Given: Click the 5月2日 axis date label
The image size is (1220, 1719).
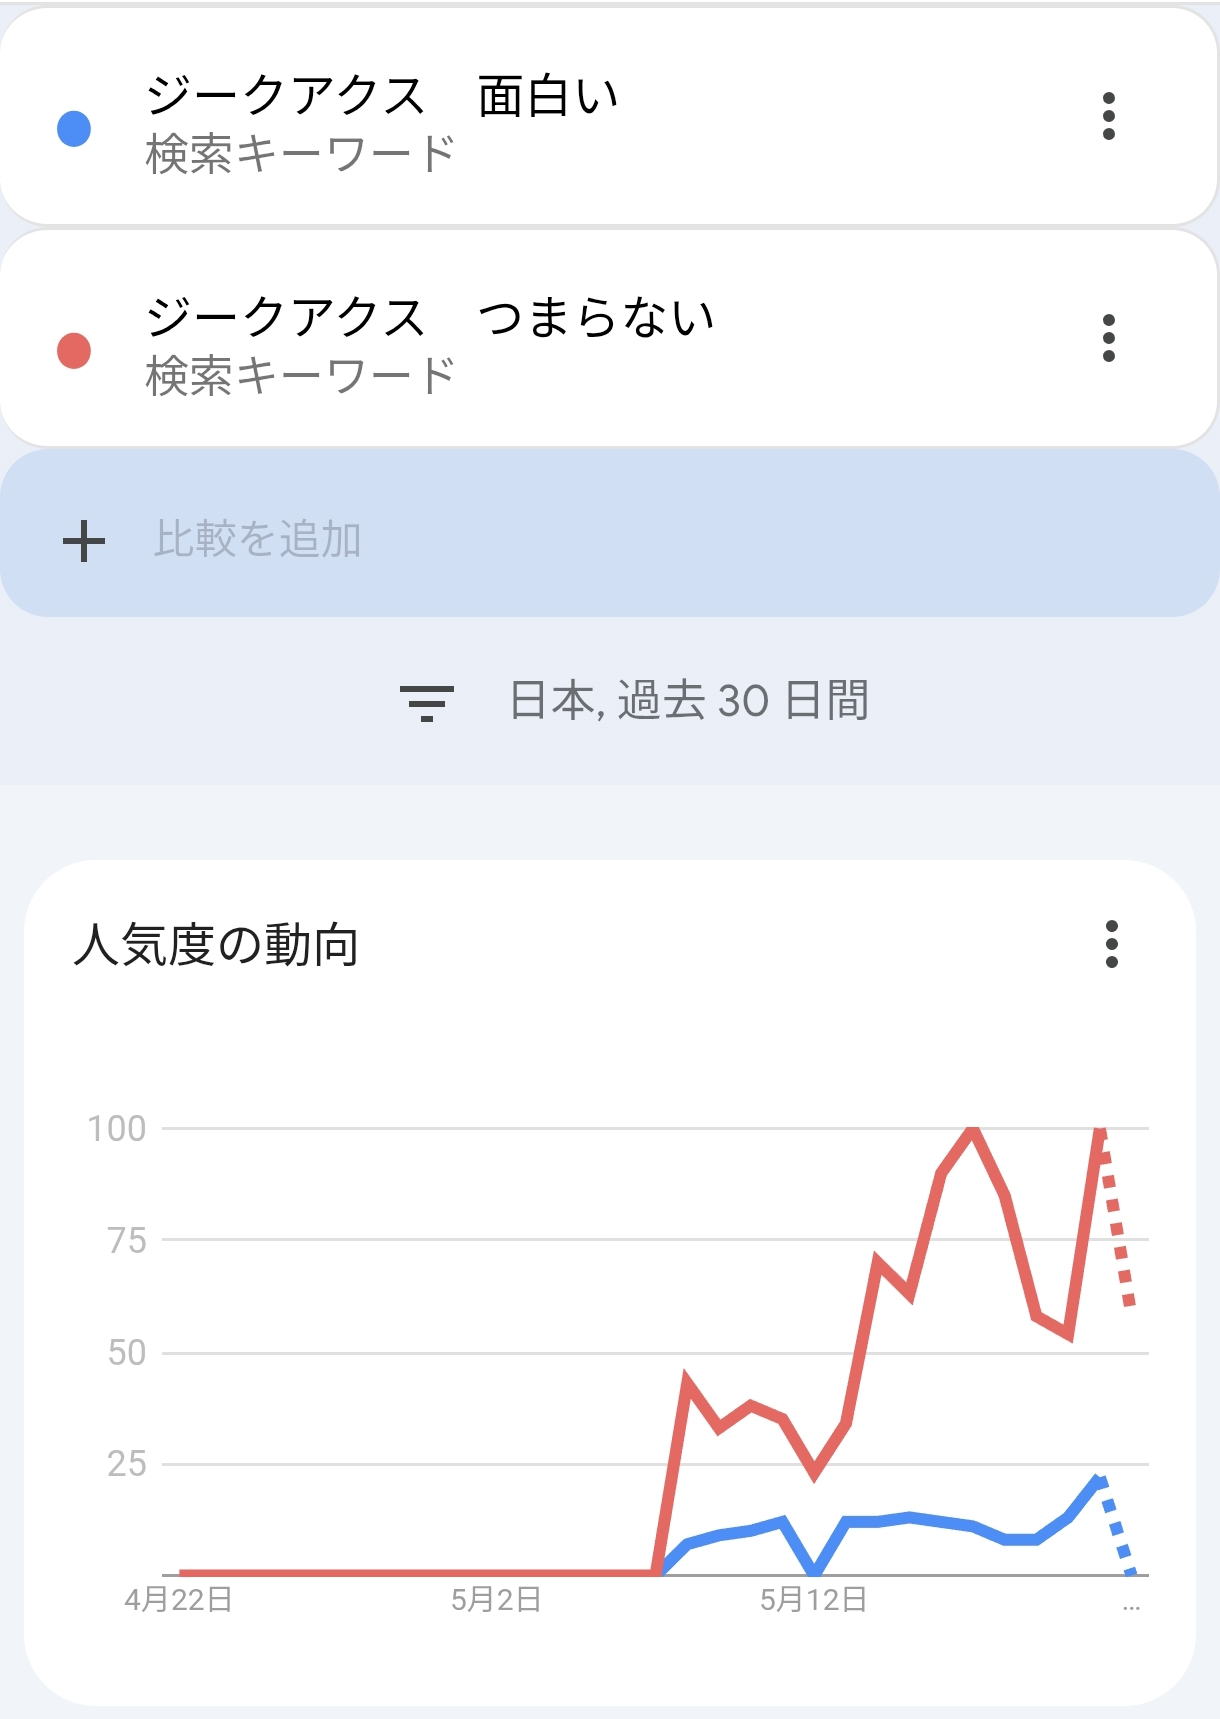Looking at the screenshot, I should pyautogui.click(x=496, y=1600).
